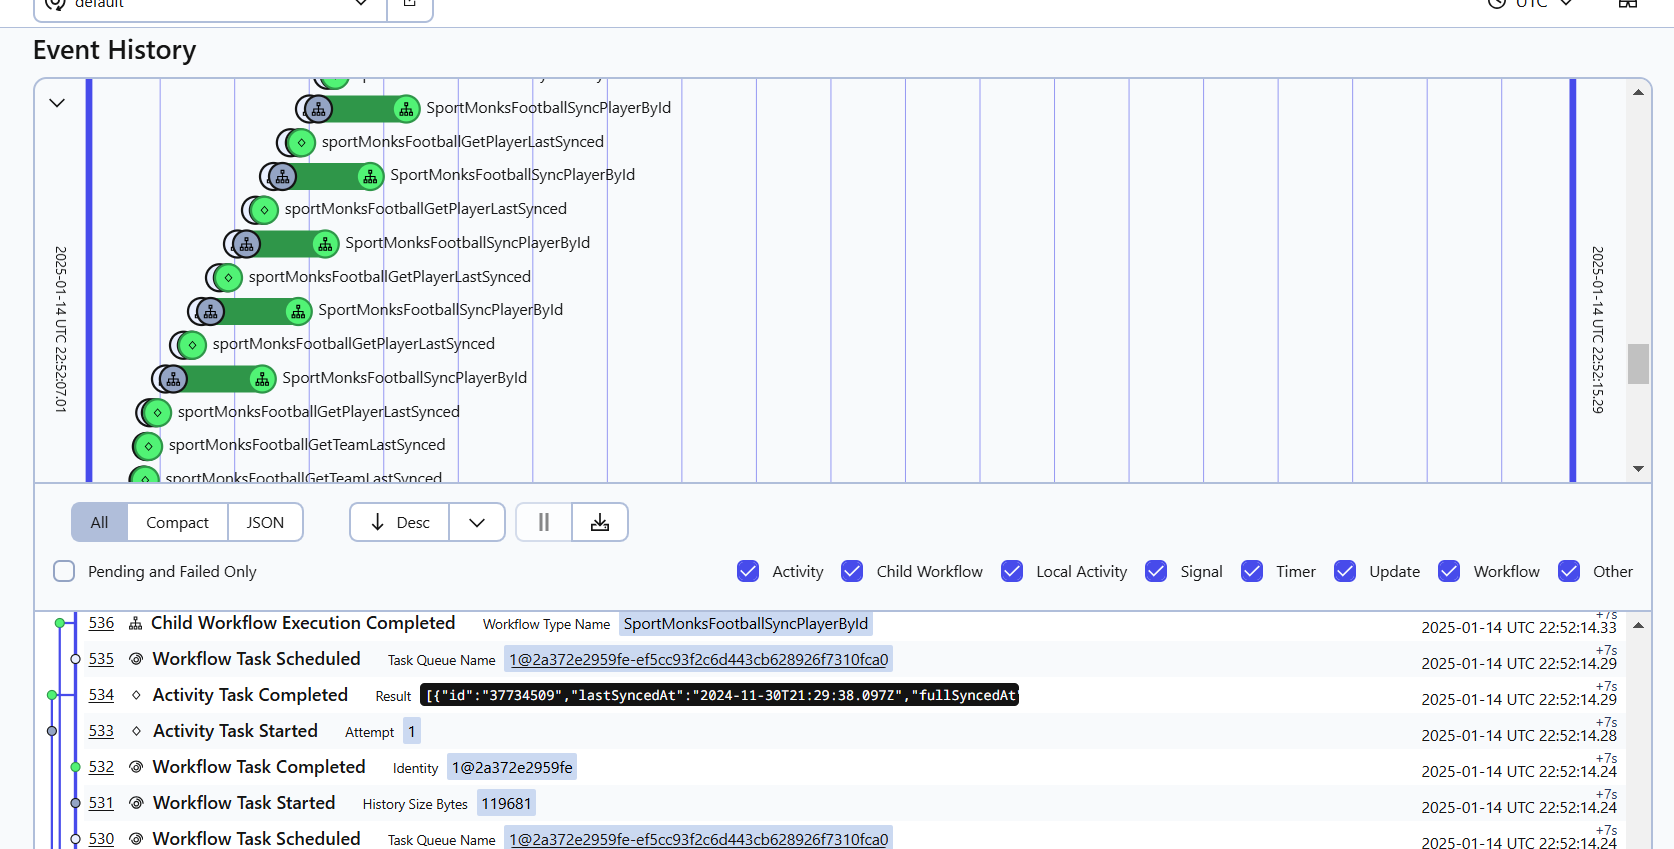This screenshot has height=849, width=1674.
Task: Click the second sportMonksFootballGetPlayerLastSynced activity node
Action: tap(264, 210)
